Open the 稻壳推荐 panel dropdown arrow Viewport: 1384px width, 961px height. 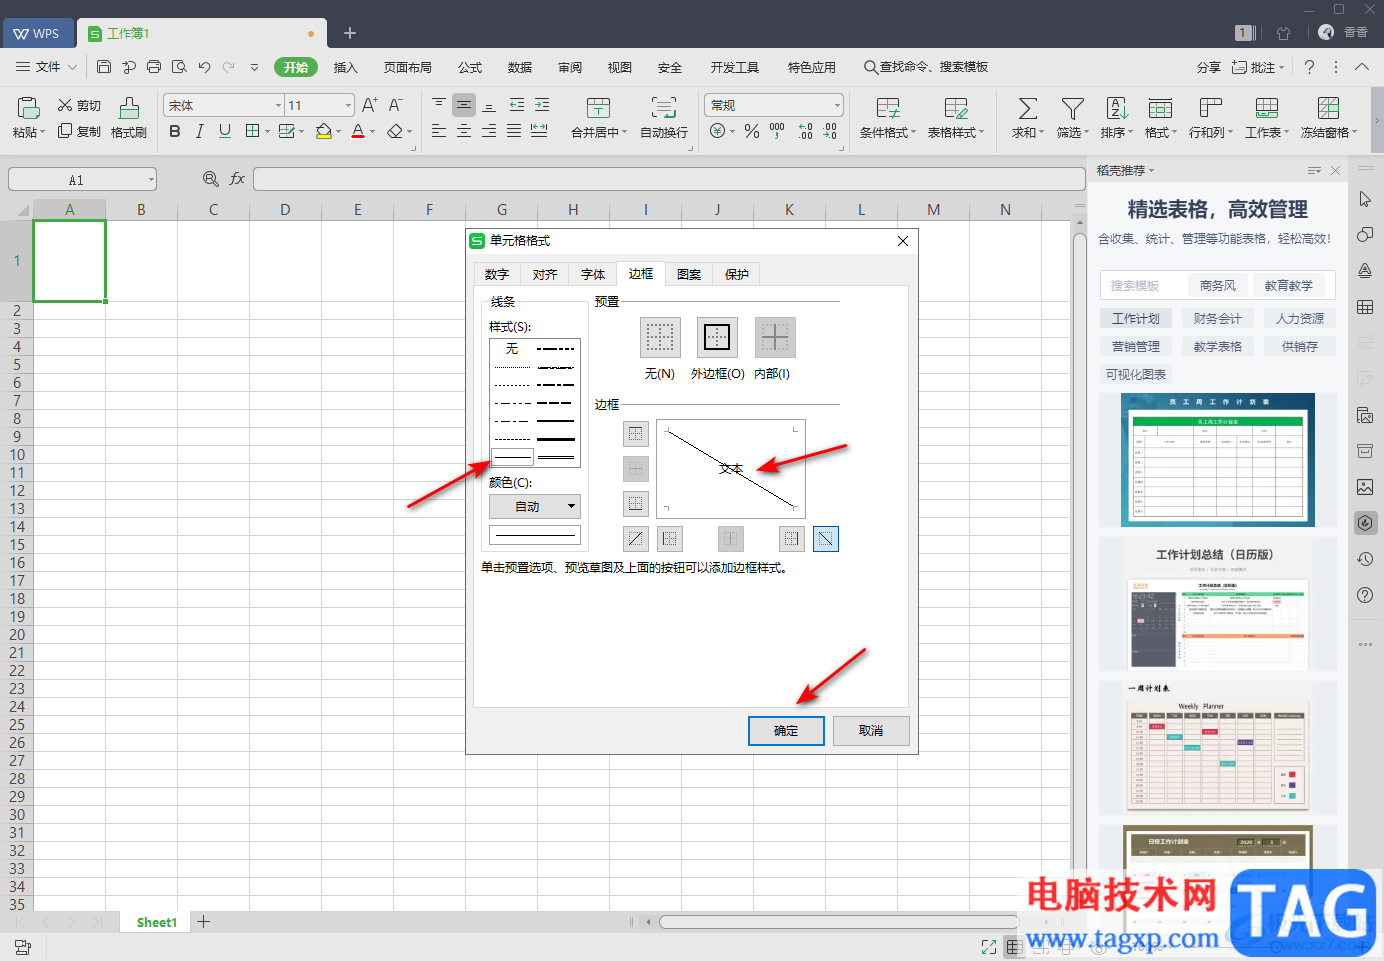point(1151,171)
